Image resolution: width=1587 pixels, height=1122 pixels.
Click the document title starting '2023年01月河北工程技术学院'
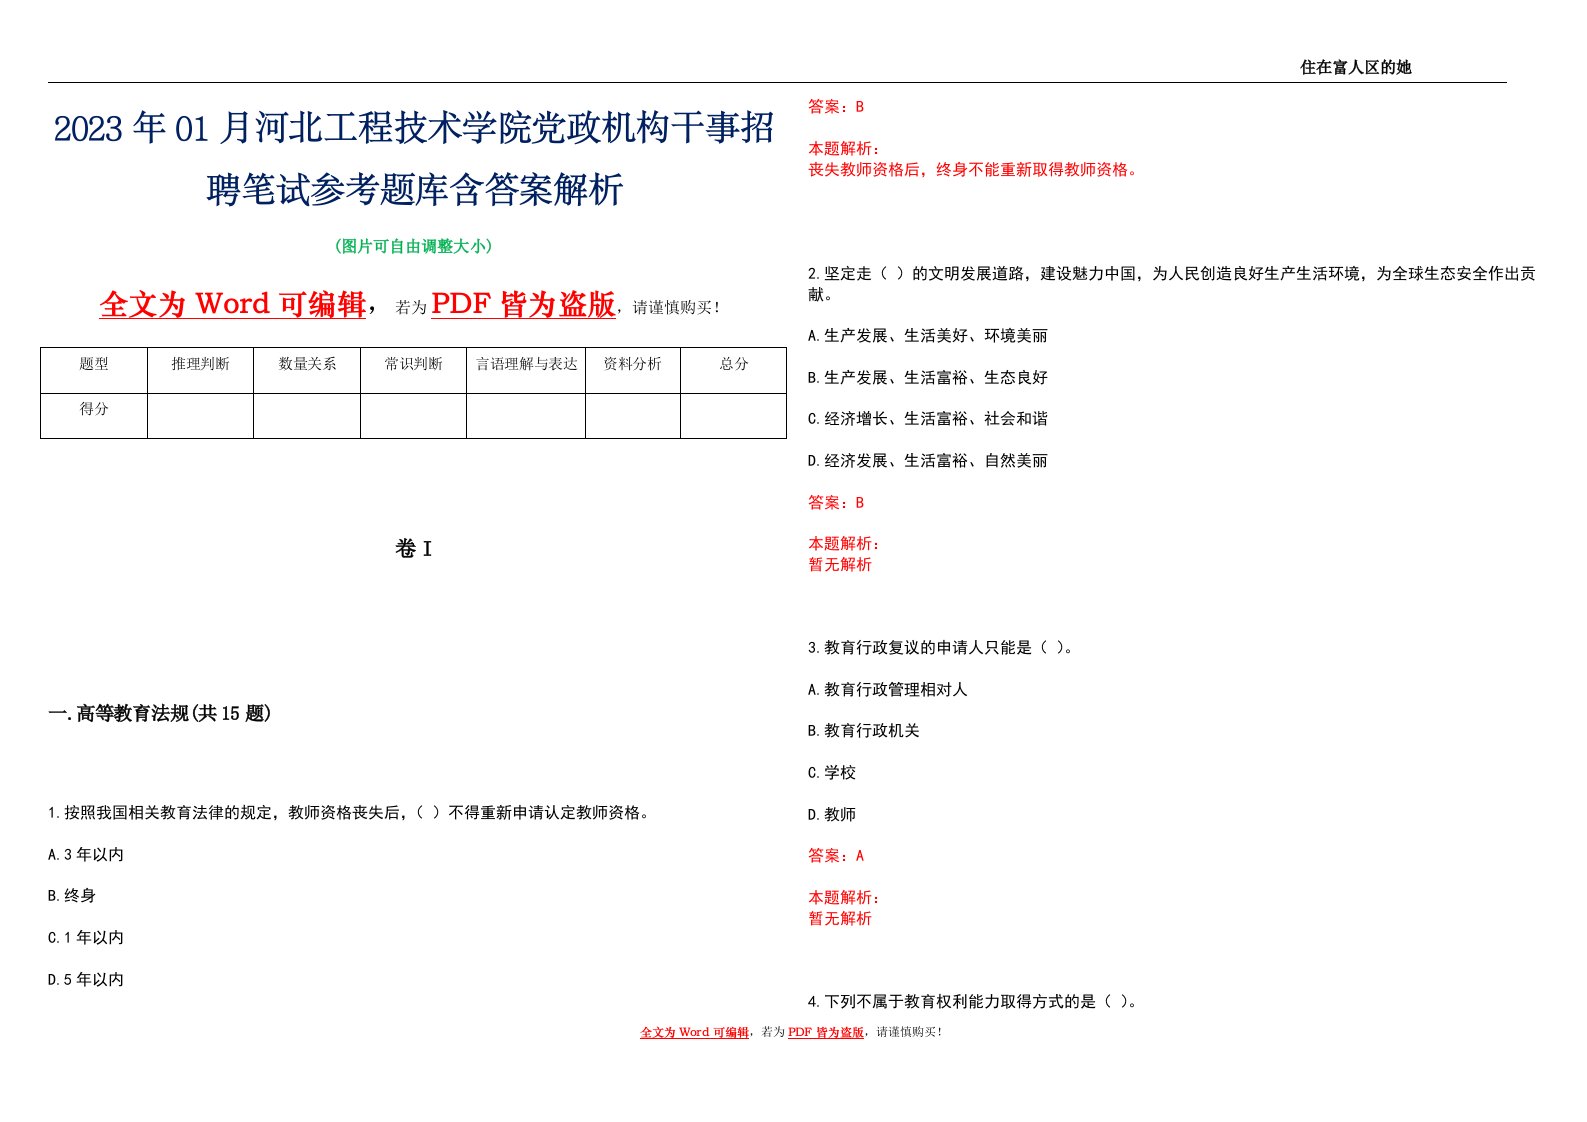pyautogui.click(x=414, y=158)
